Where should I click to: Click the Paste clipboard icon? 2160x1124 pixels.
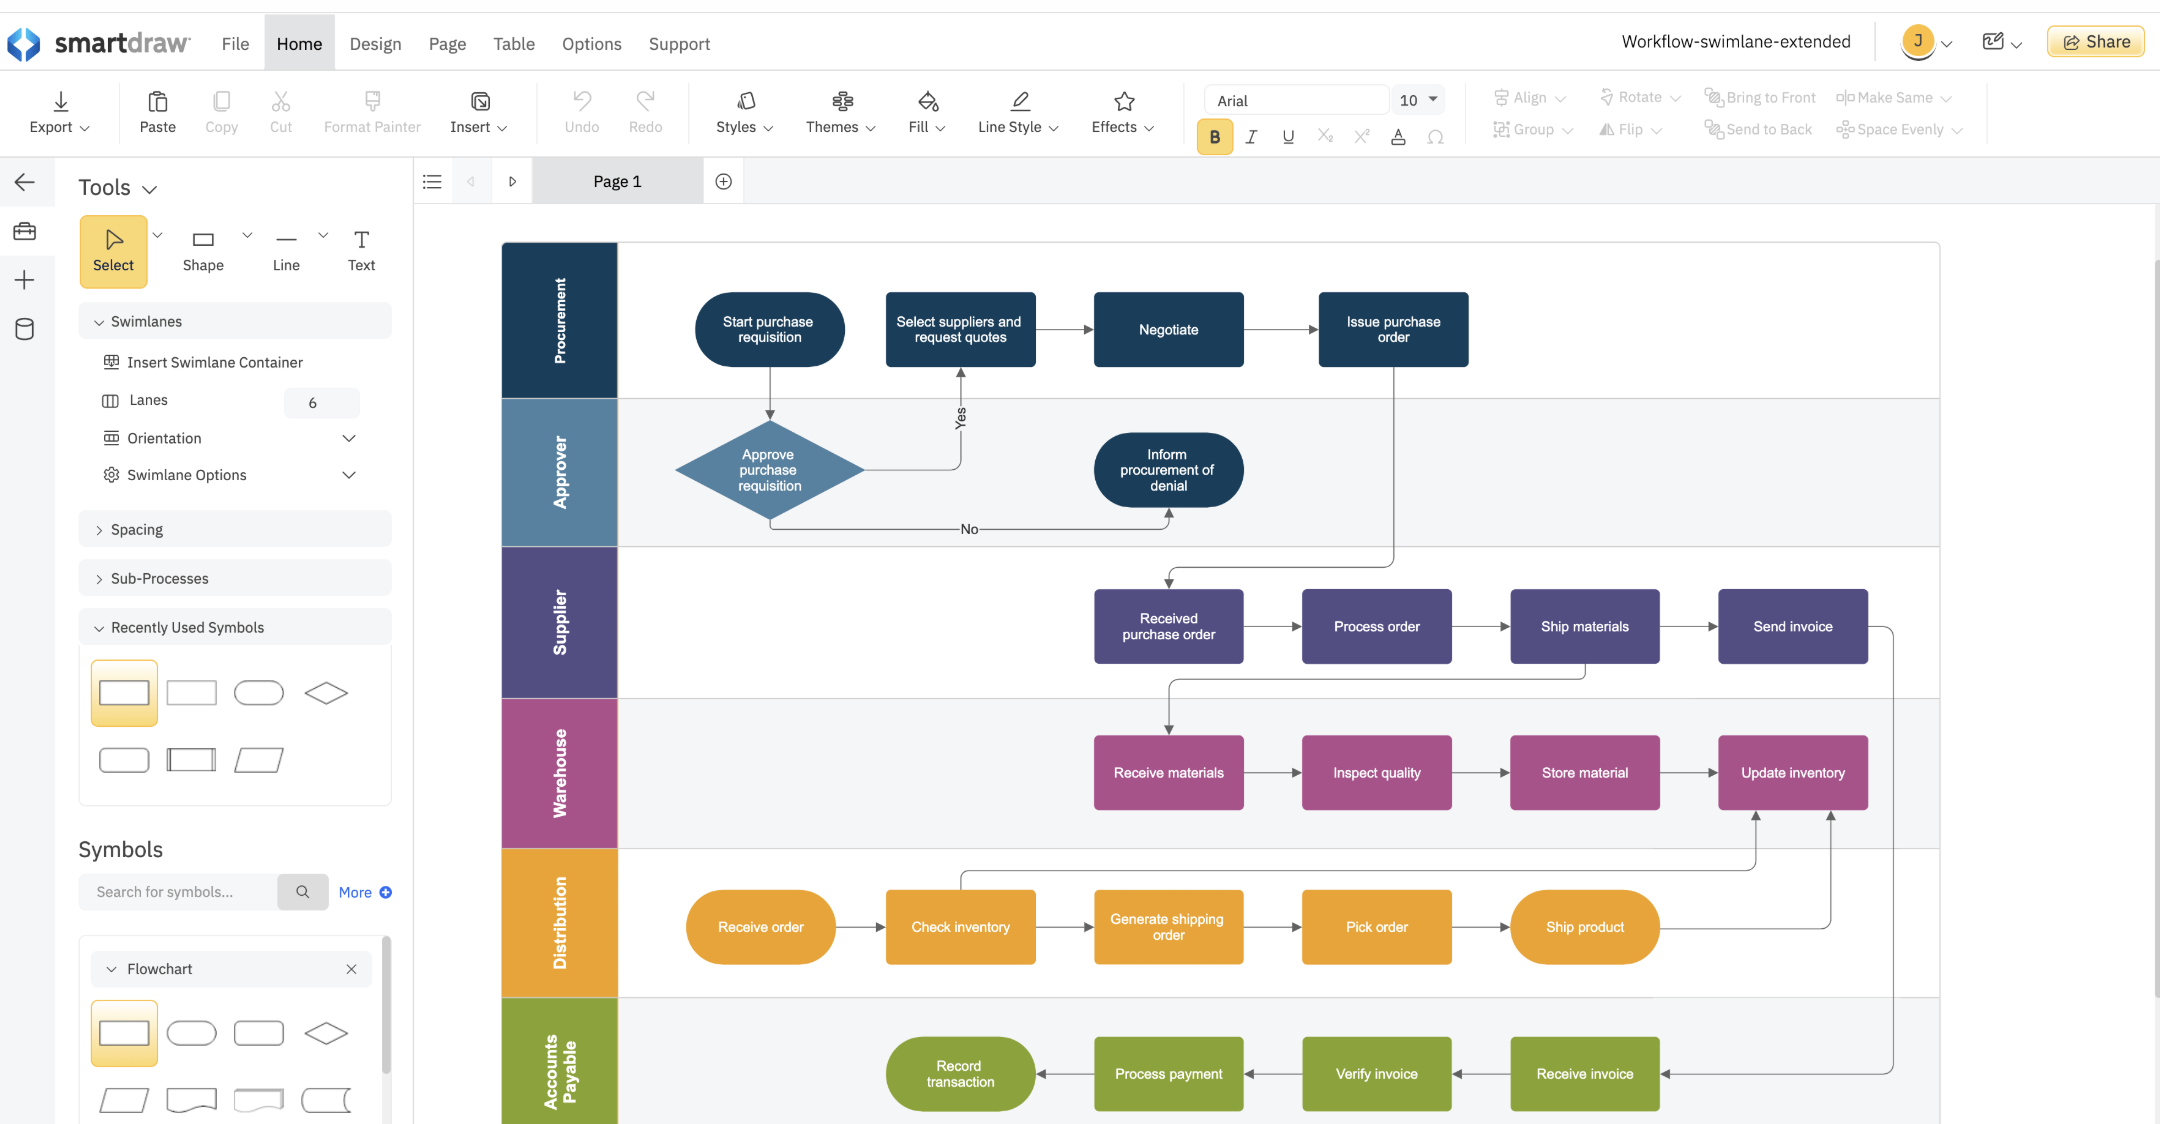click(x=157, y=102)
